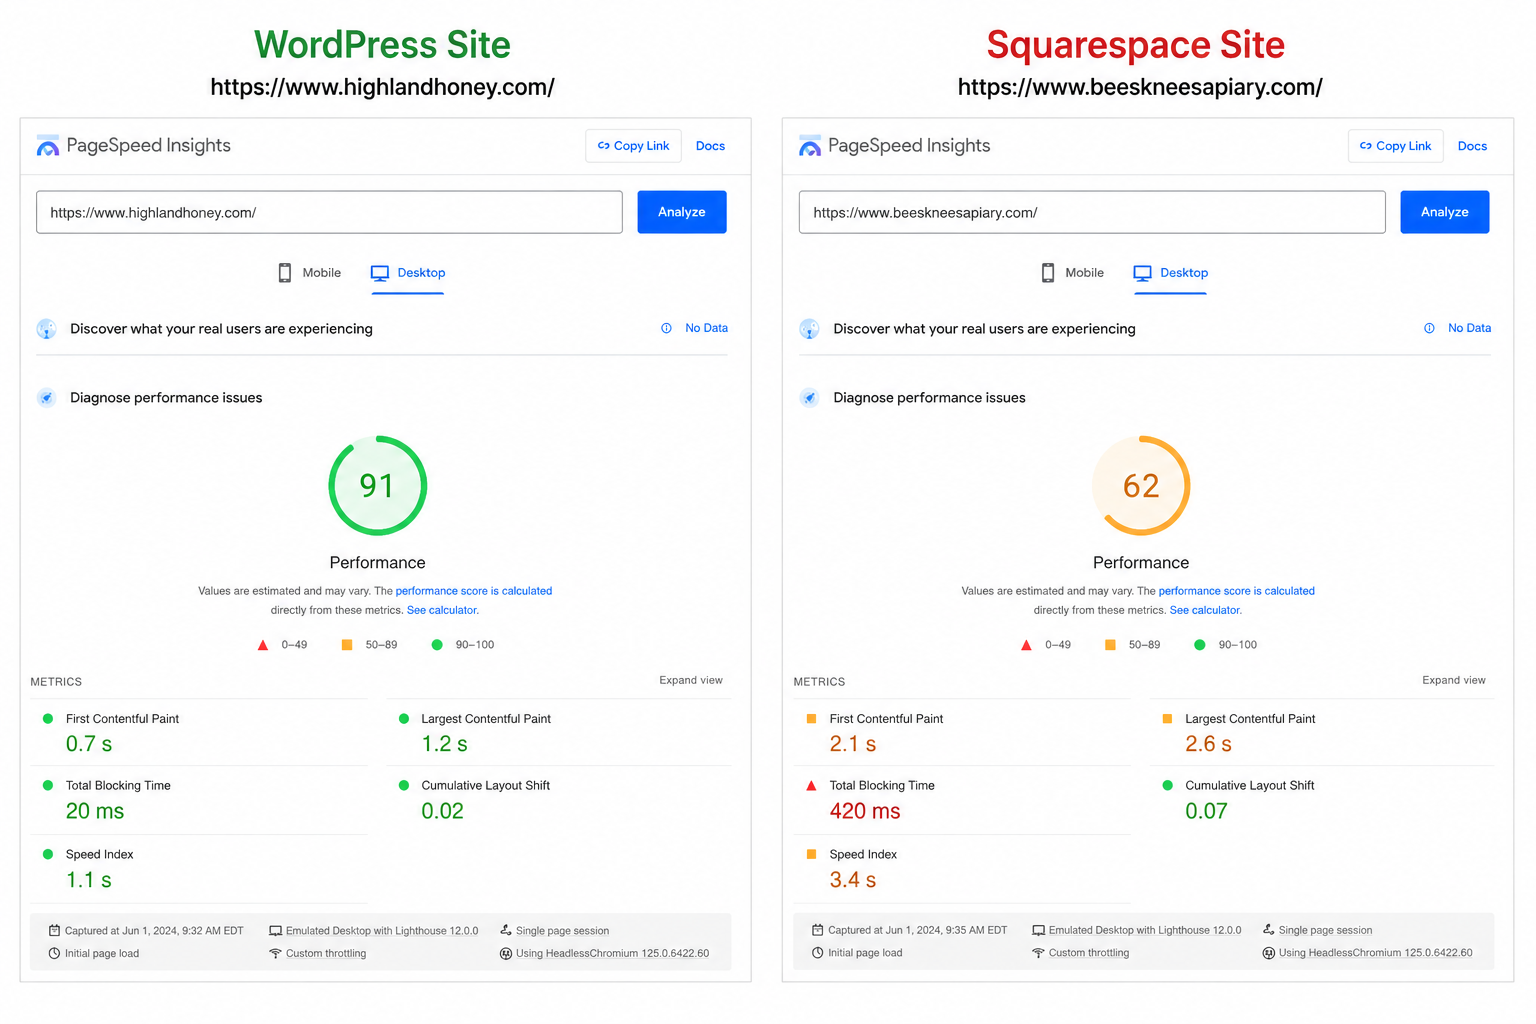This screenshot has width=1536, height=1024.
Task: Click the URL field containing beeskneesapiary.com
Action: pos(1092,212)
